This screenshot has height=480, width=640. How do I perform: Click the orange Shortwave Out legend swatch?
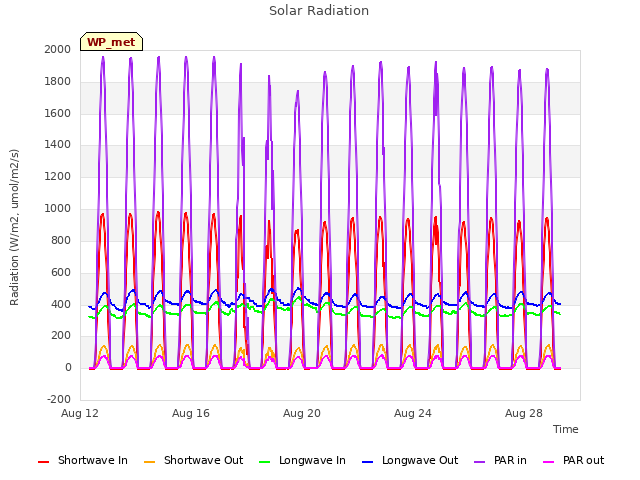(149, 462)
